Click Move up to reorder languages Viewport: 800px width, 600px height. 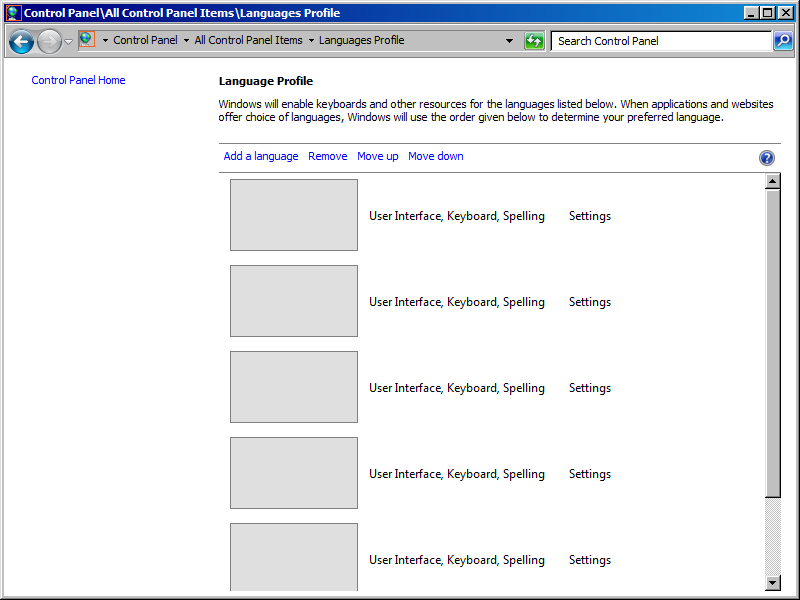(x=377, y=156)
